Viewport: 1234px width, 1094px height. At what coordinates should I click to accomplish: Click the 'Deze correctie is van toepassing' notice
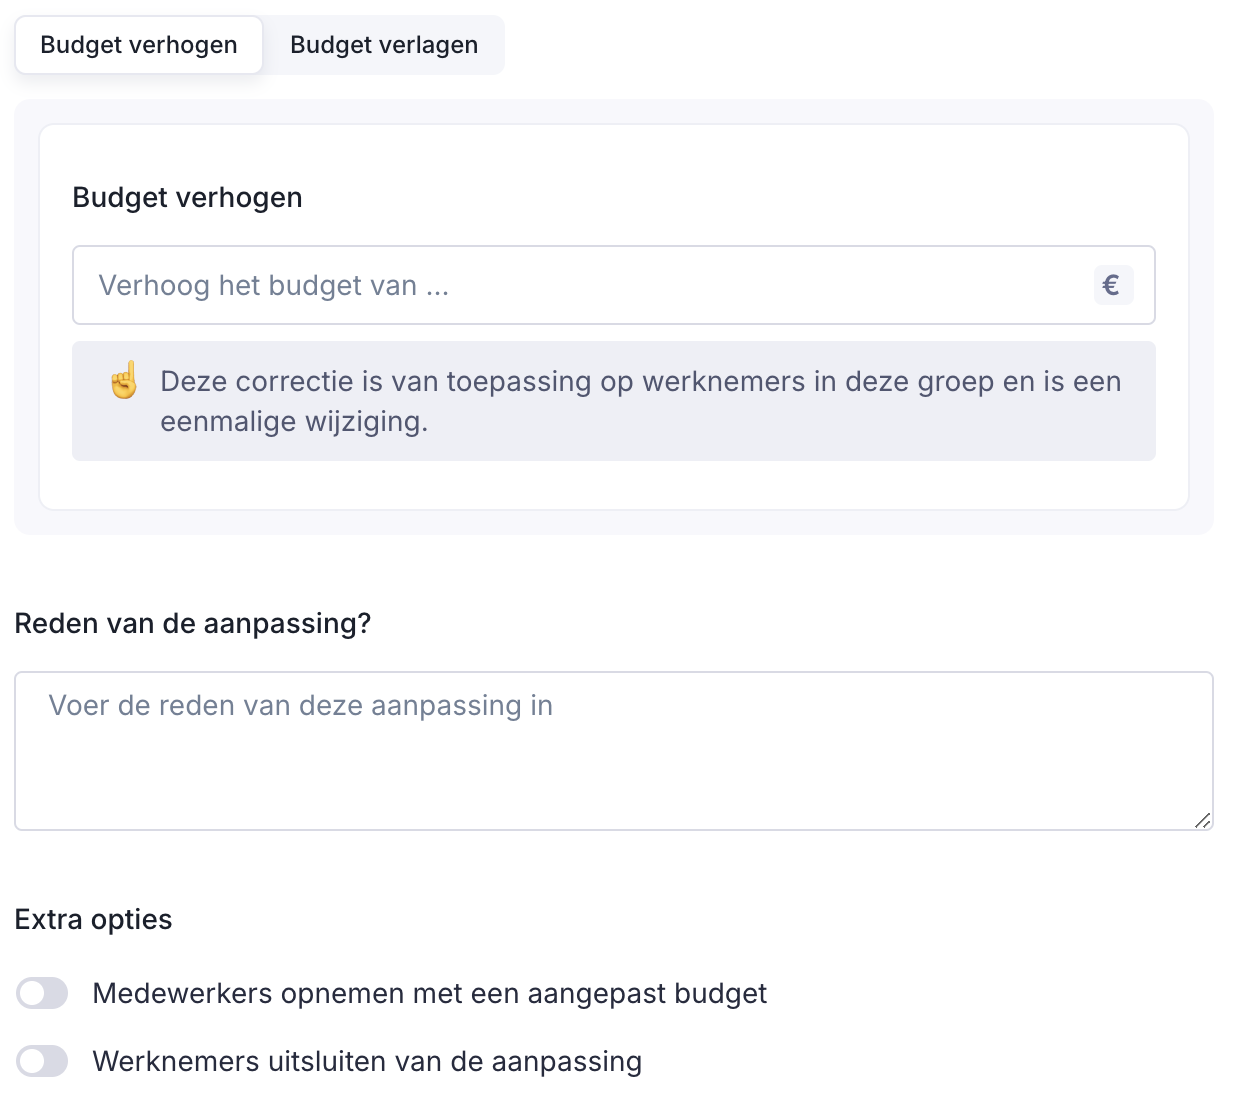click(x=640, y=382)
